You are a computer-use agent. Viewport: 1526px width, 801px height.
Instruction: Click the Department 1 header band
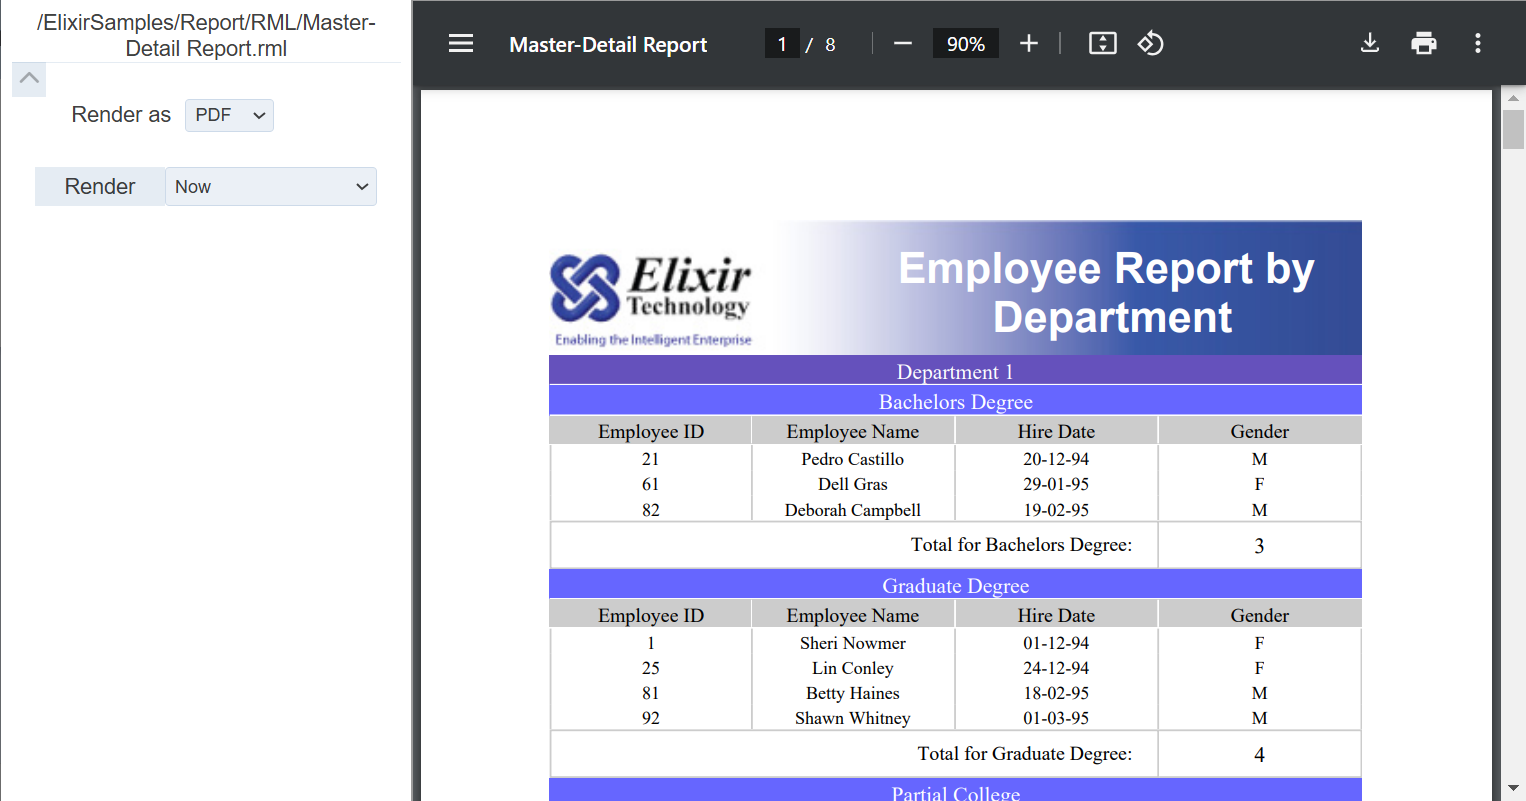955,371
